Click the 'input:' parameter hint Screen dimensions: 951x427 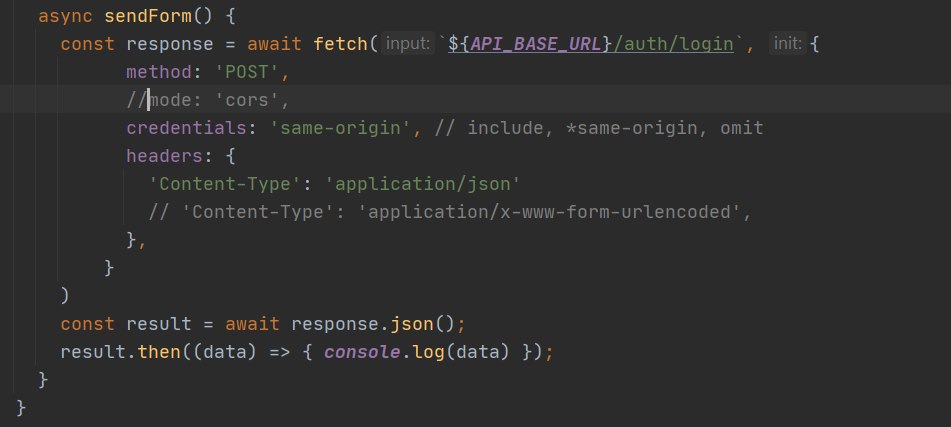pyautogui.click(x=408, y=44)
